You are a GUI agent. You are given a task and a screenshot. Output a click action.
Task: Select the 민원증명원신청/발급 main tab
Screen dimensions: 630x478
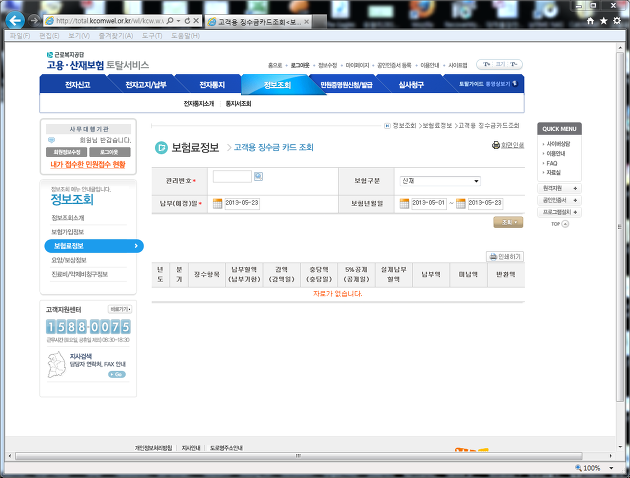coord(346,85)
